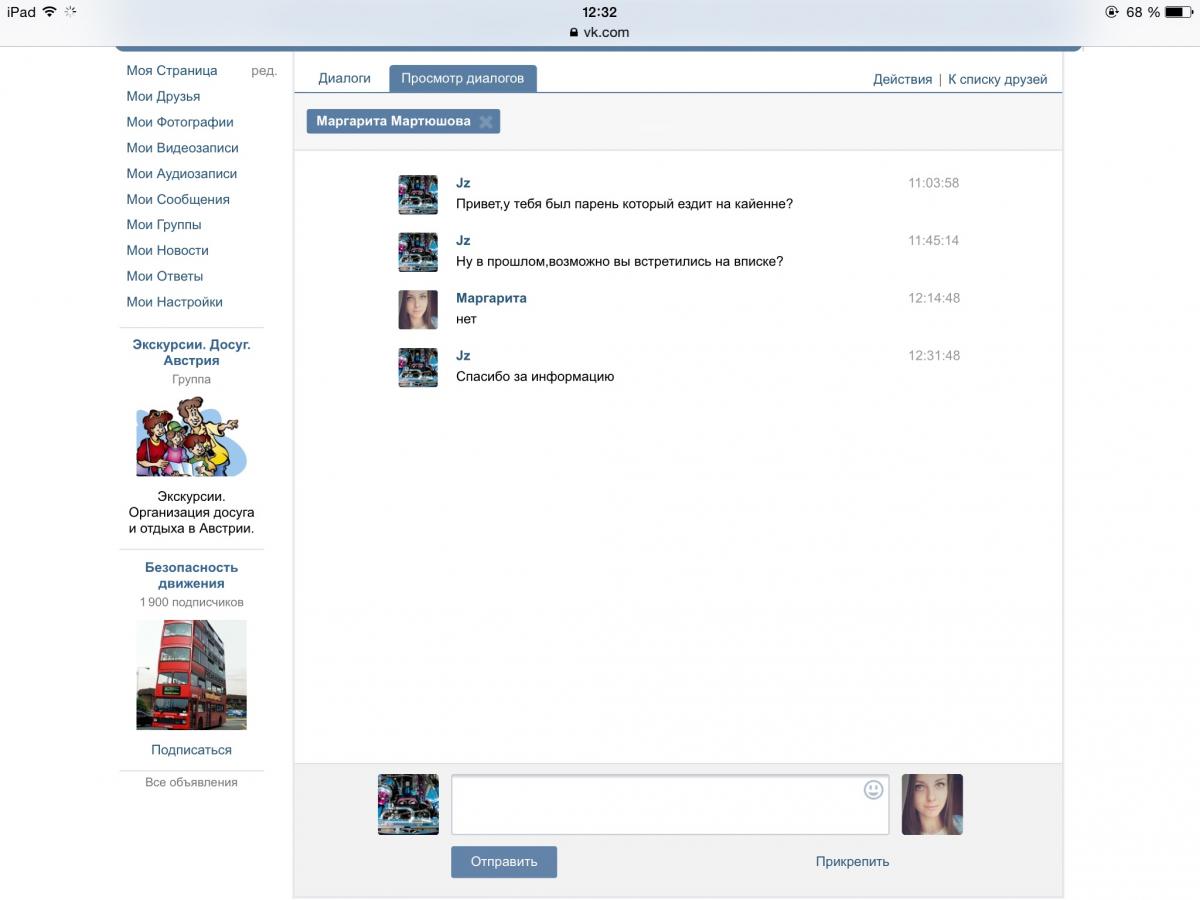Open Мои Ответы
Screen dimensions: 1200x900
click(x=165, y=276)
